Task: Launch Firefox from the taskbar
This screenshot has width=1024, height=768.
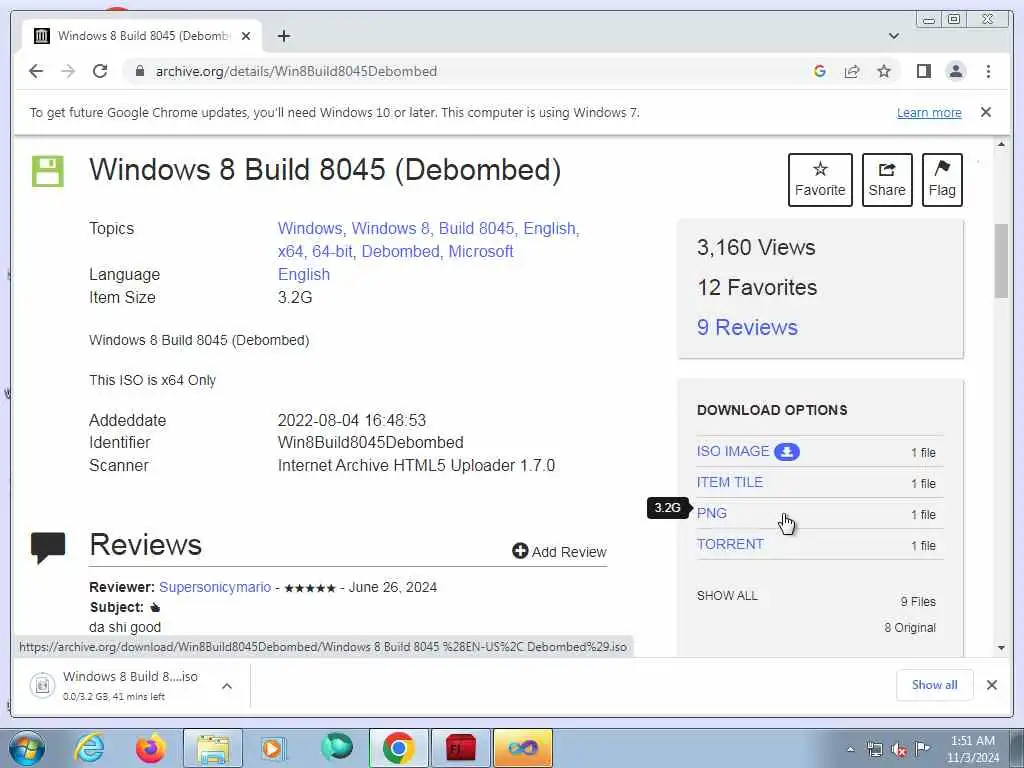Action: (151, 748)
